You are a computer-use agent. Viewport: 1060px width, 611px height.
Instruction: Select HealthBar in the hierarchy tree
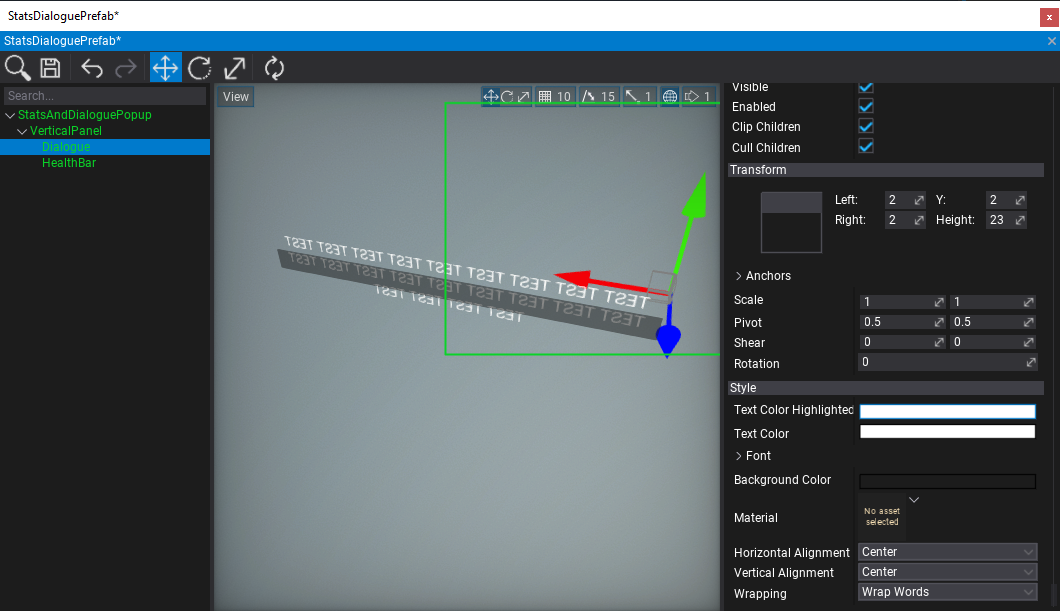(x=69, y=163)
